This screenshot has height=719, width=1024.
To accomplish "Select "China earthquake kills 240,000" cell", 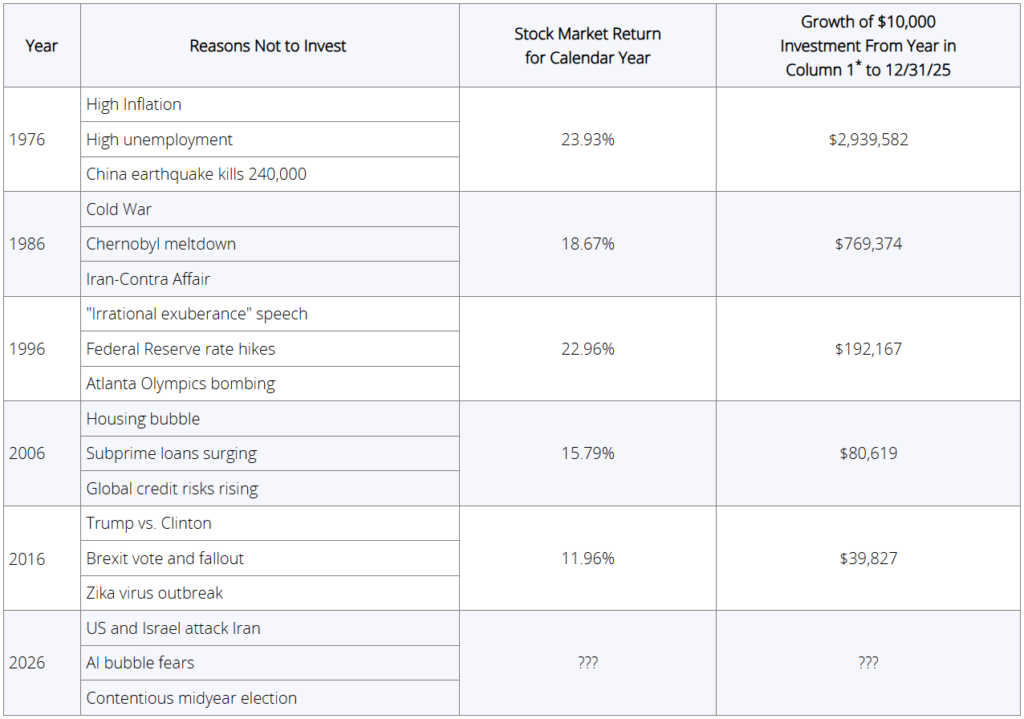I will tap(196, 174).
